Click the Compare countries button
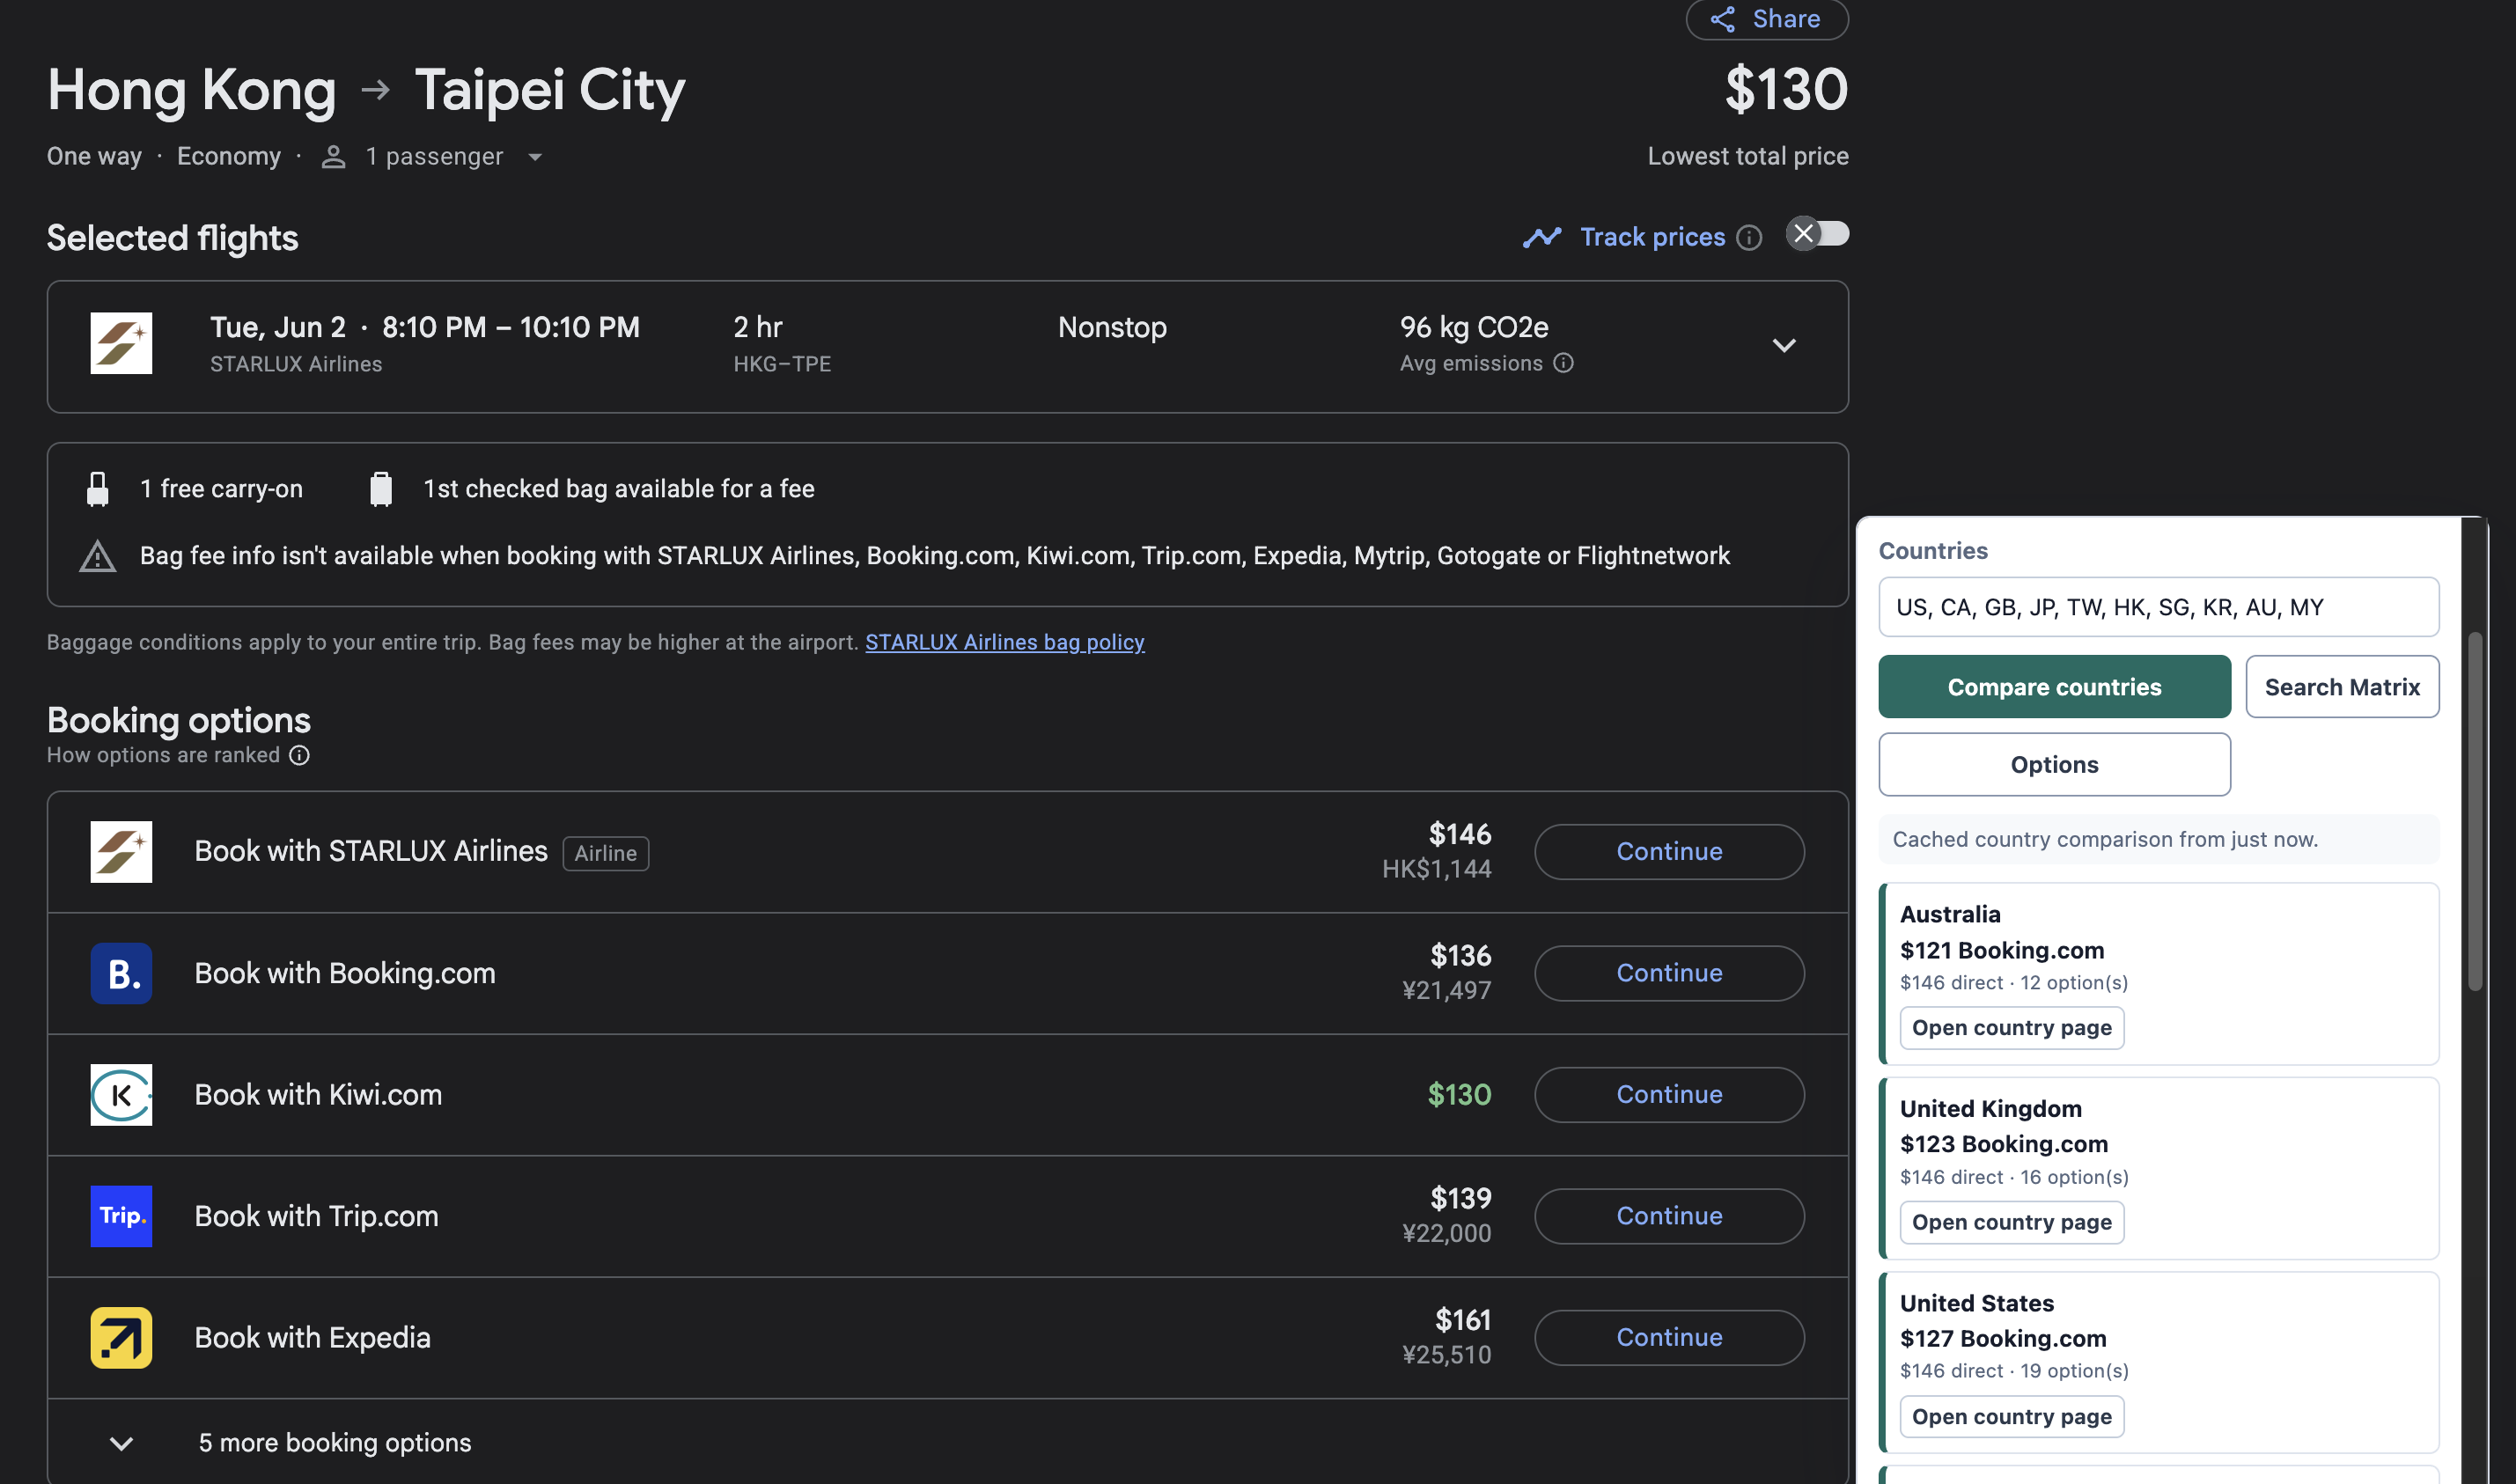 click(2054, 687)
